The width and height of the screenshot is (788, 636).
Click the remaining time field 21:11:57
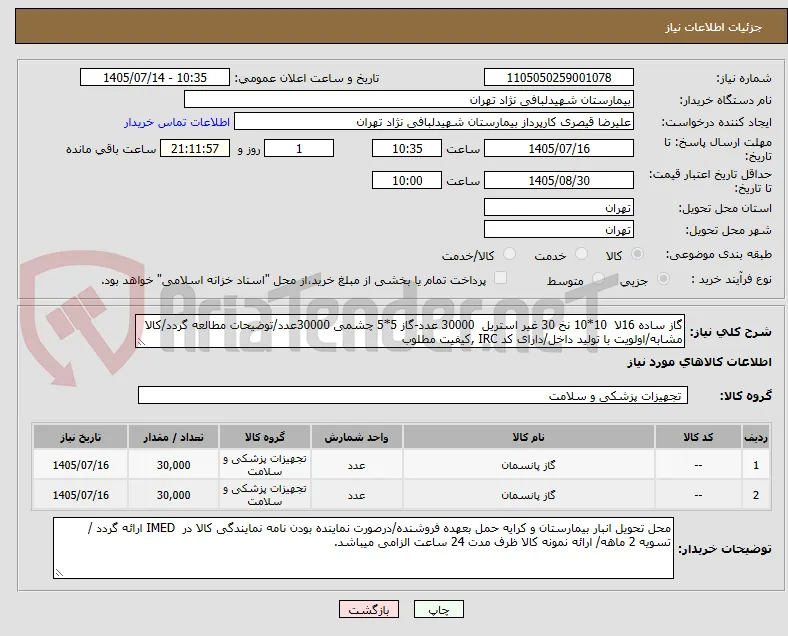(195, 149)
